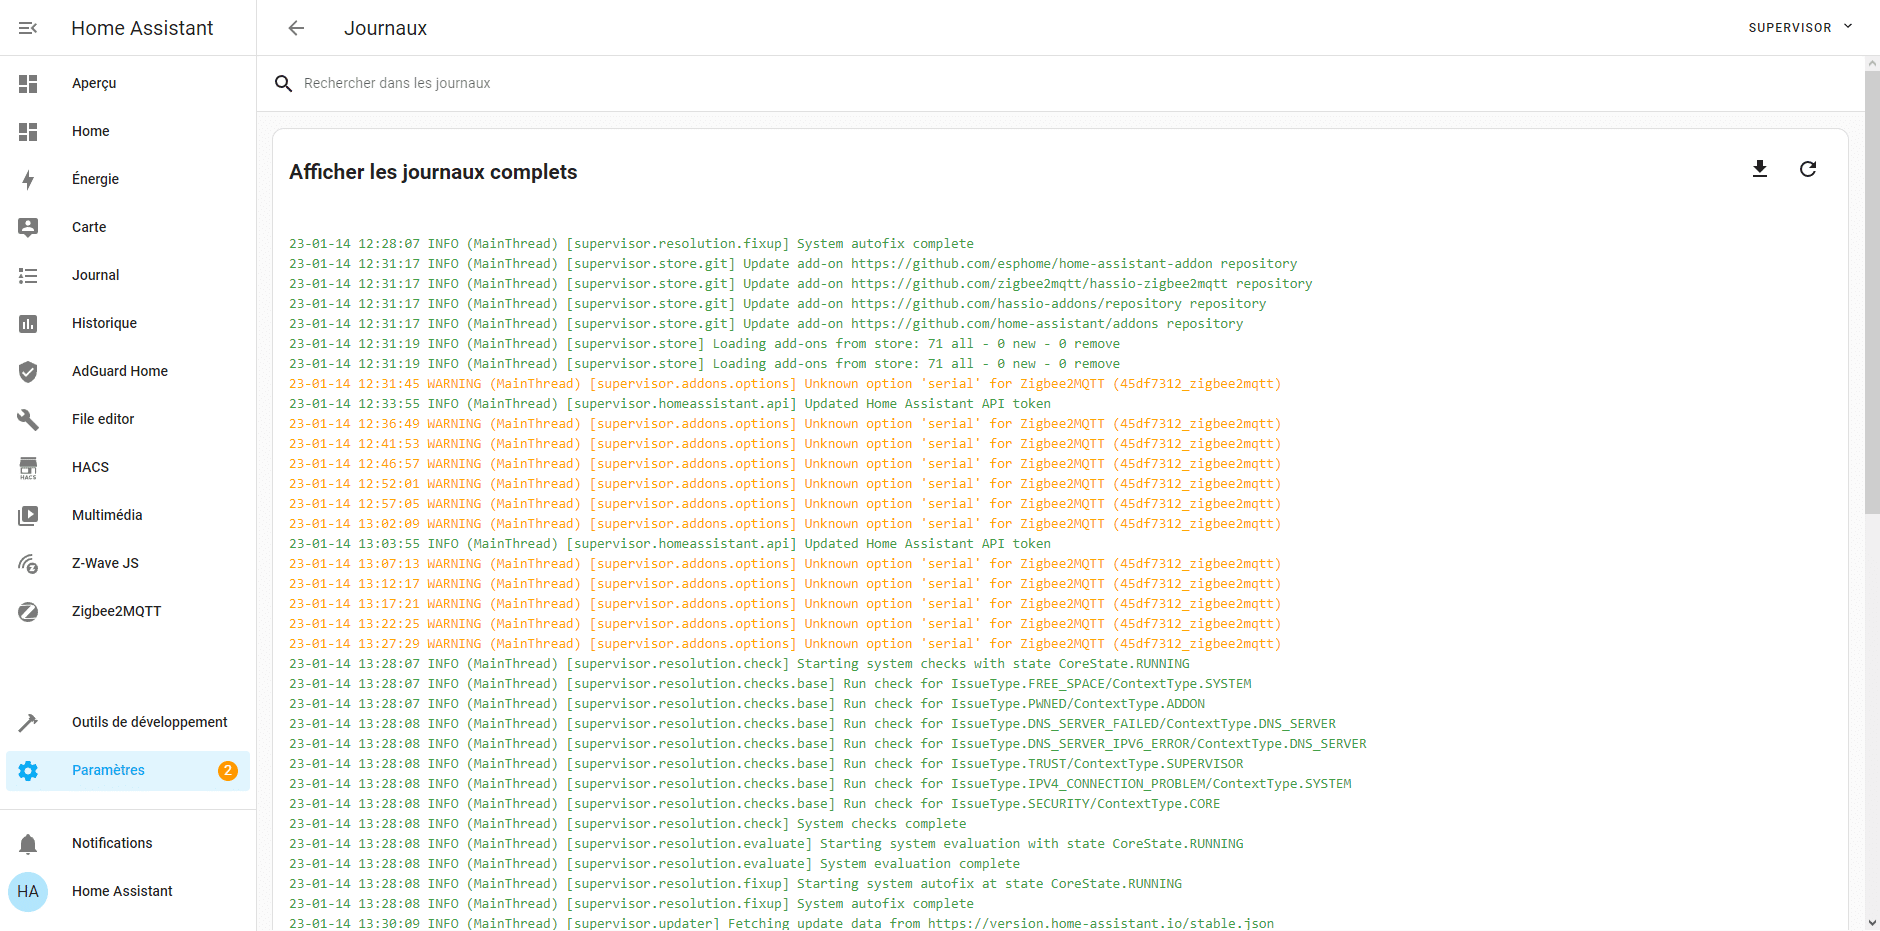Viewport: 1880px width, 931px height.
Task: Open the Journal list icon
Action: 28,276
